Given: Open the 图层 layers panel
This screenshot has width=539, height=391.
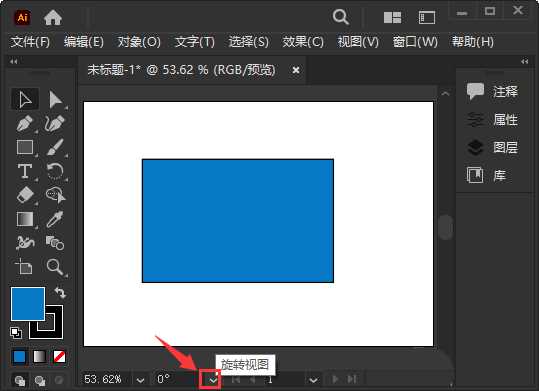Looking at the screenshot, I should tap(492, 148).
